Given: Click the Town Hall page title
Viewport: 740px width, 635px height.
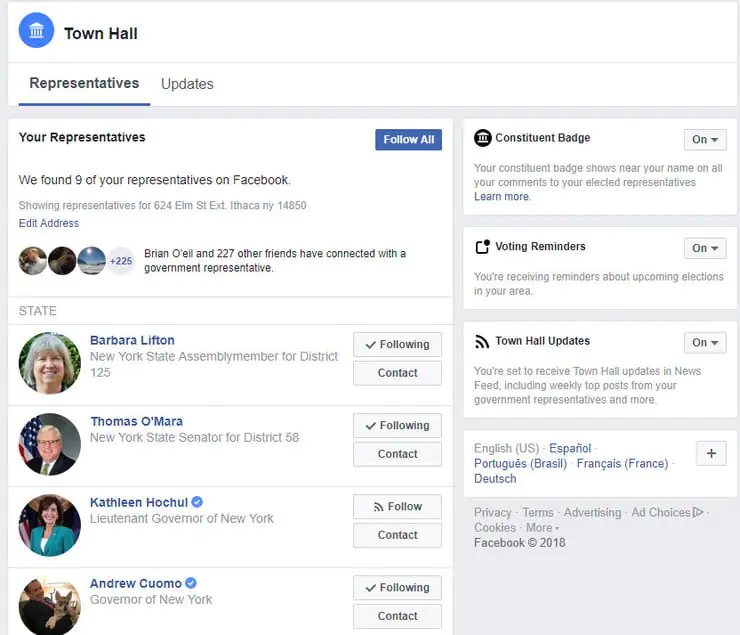Looking at the screenshot, I should click(x=101, y=33).
